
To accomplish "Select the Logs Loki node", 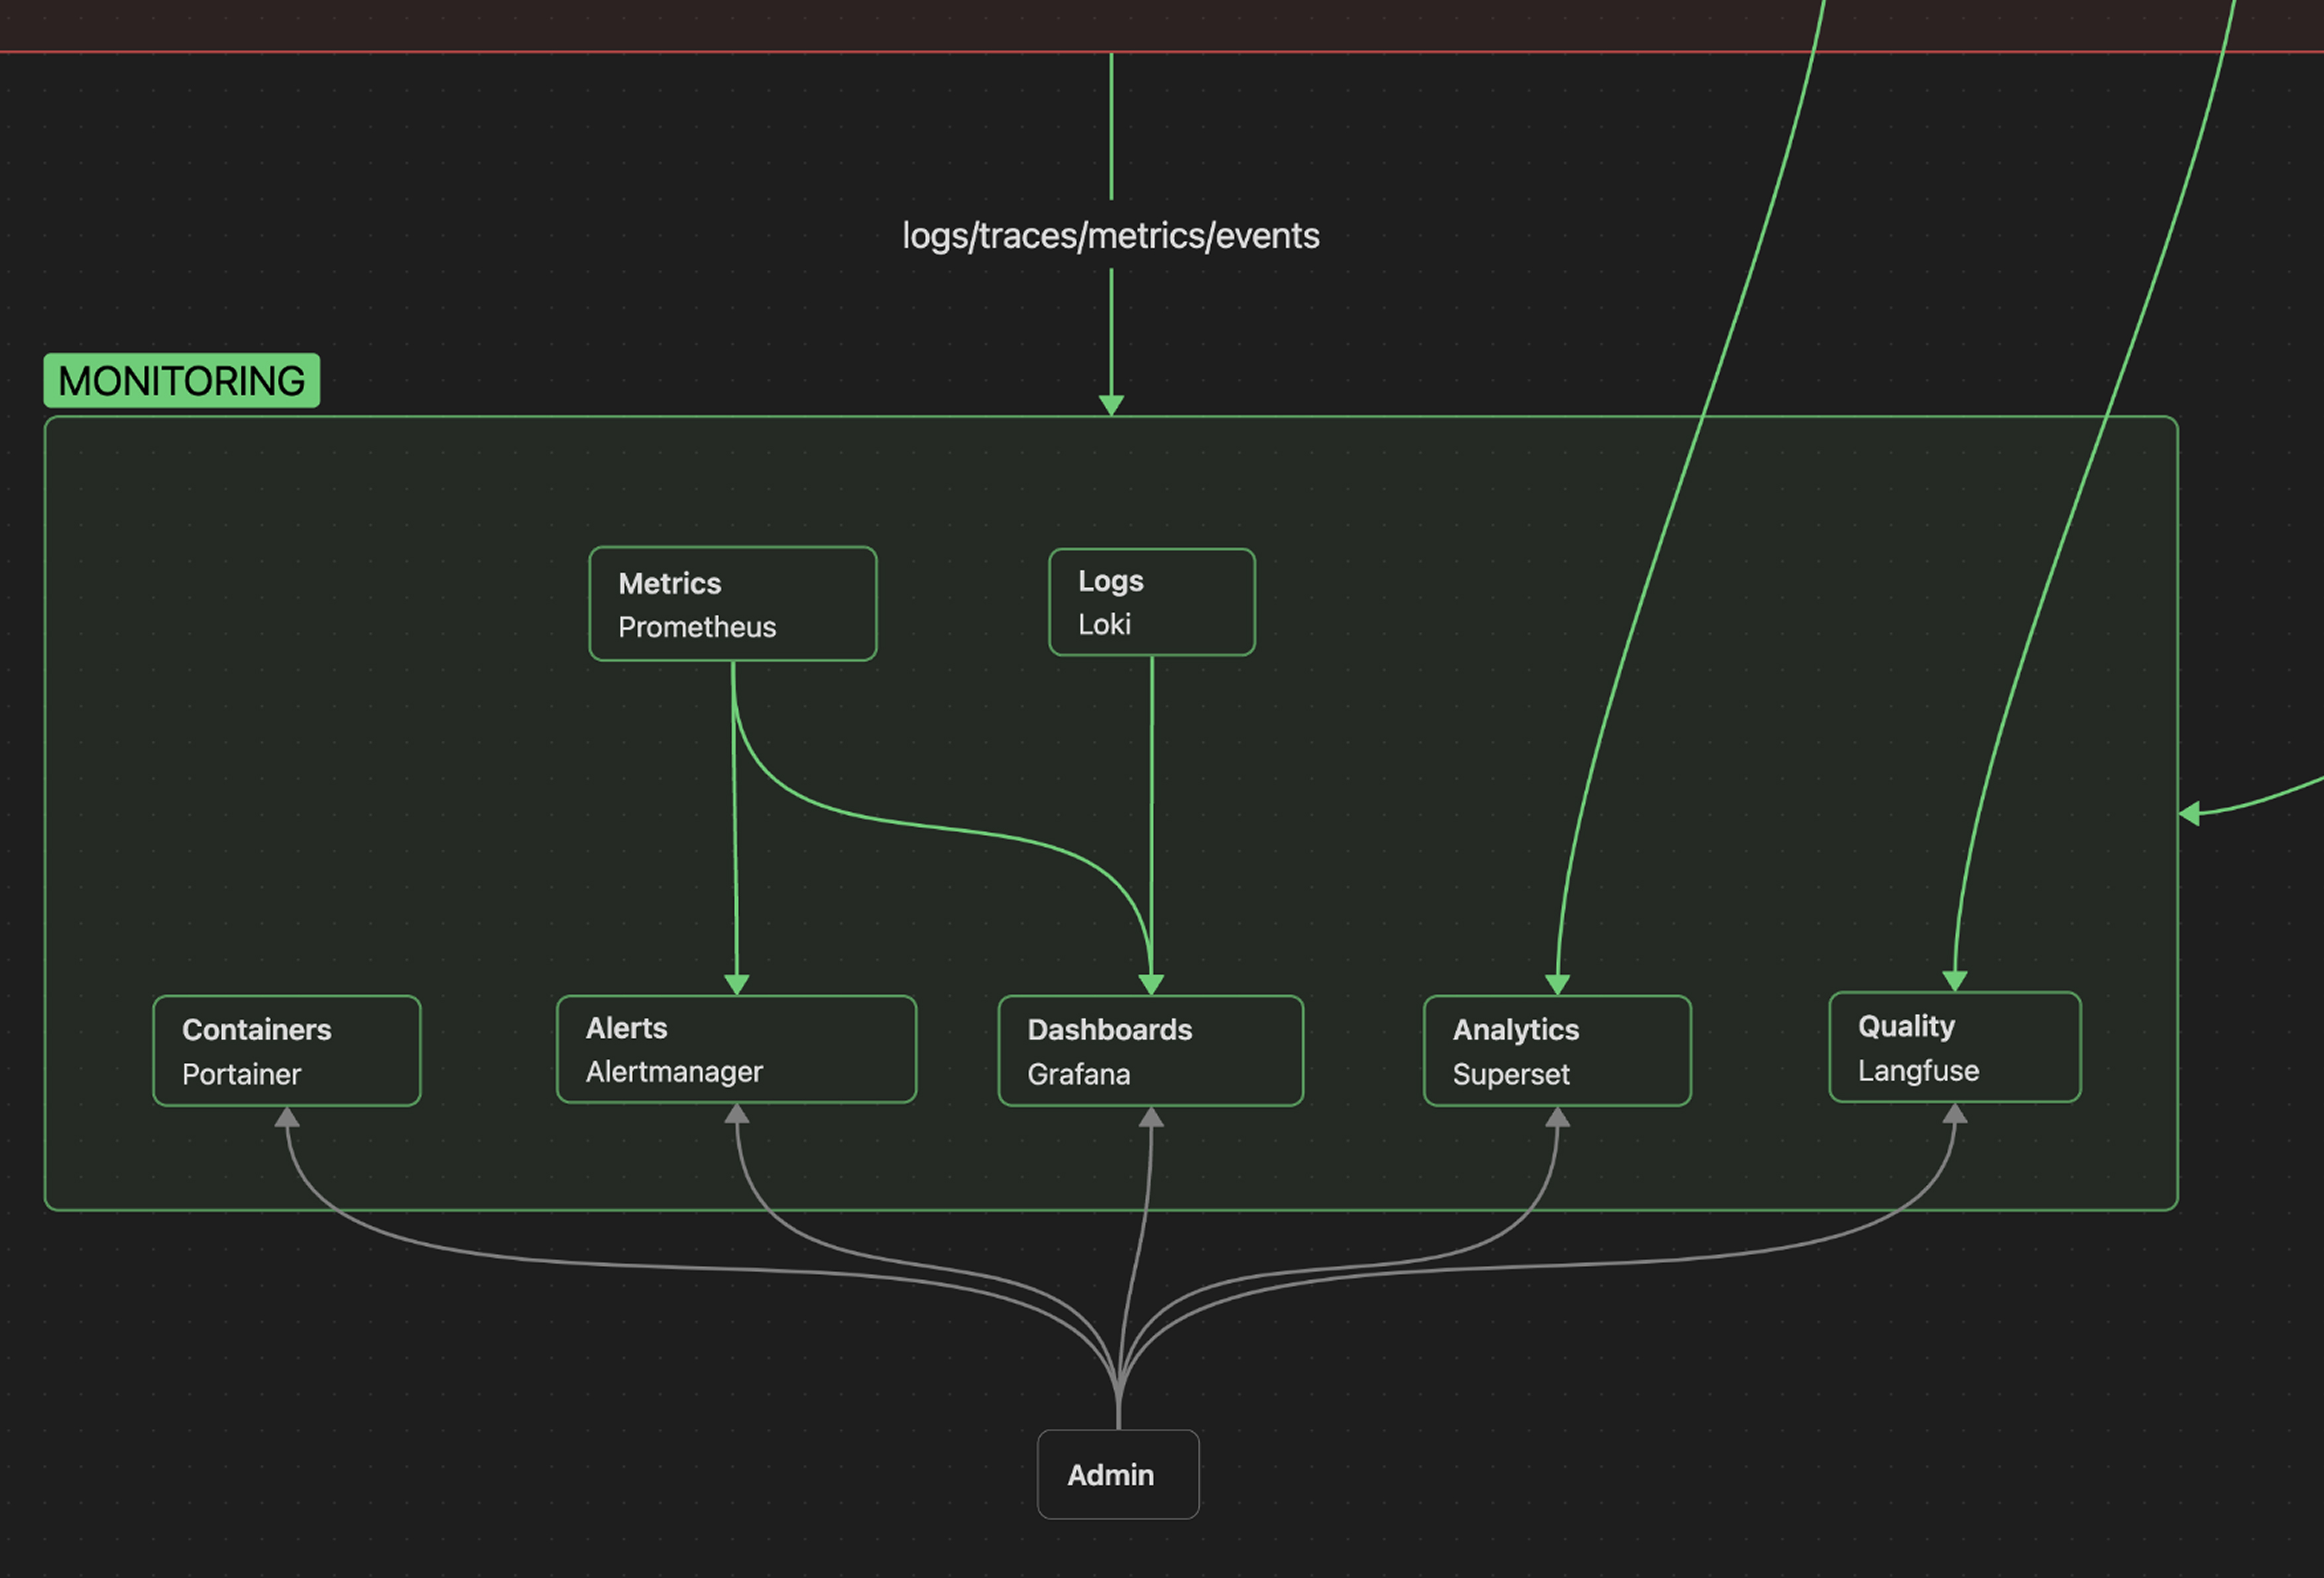I will tap(1152, 602).
